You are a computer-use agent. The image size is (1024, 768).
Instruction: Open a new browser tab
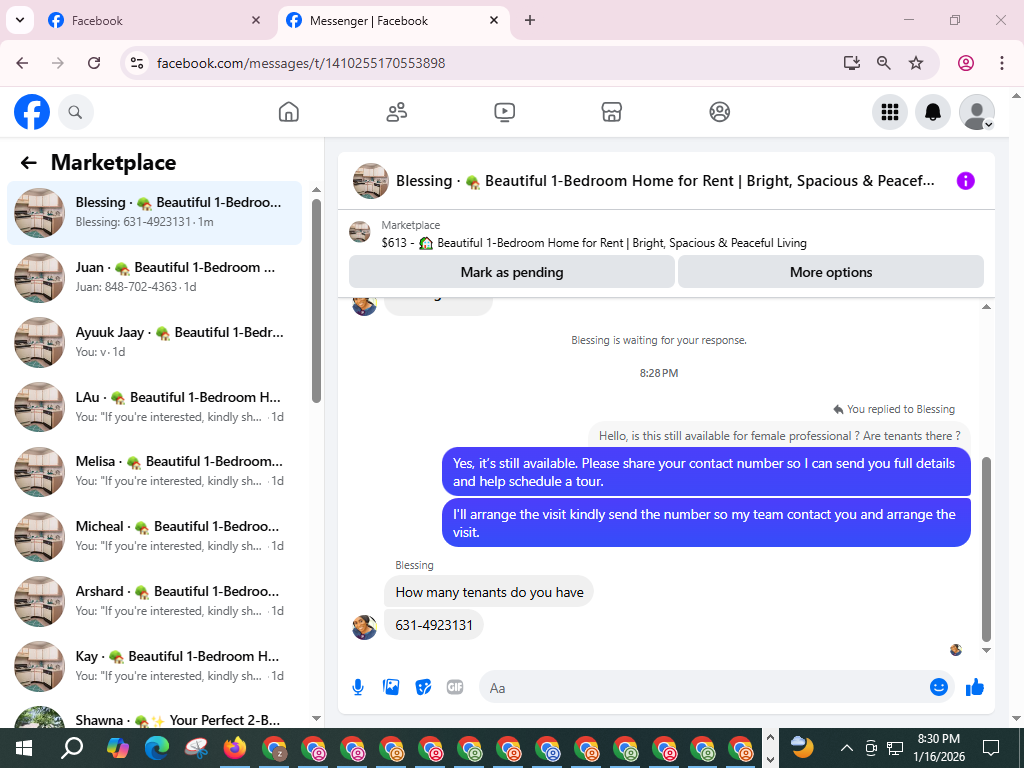click(x=530, y=20)
